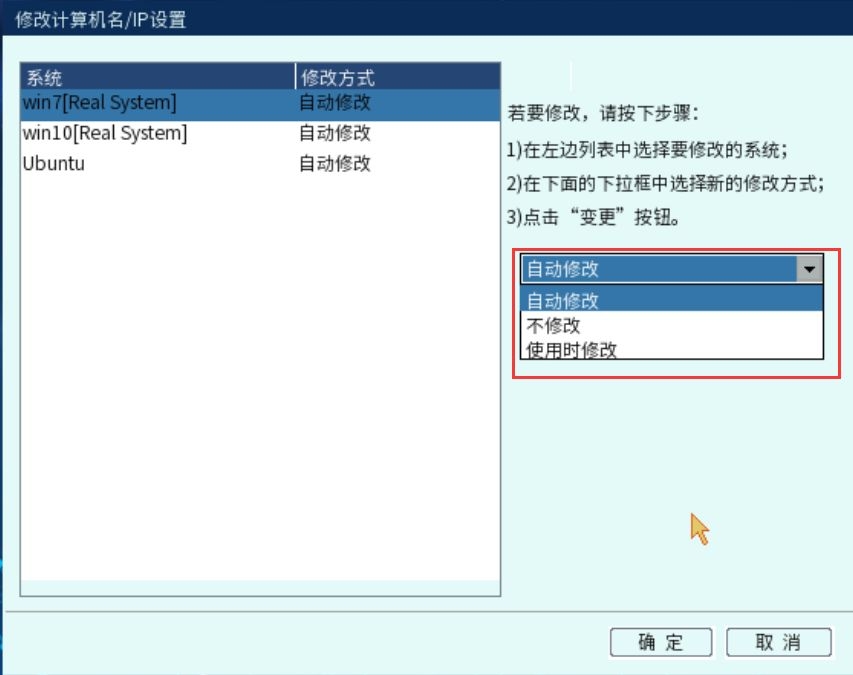853x675 pixels.
Task: Select 使用时修改 in the dropdown list
Action: tap(572, 349)
